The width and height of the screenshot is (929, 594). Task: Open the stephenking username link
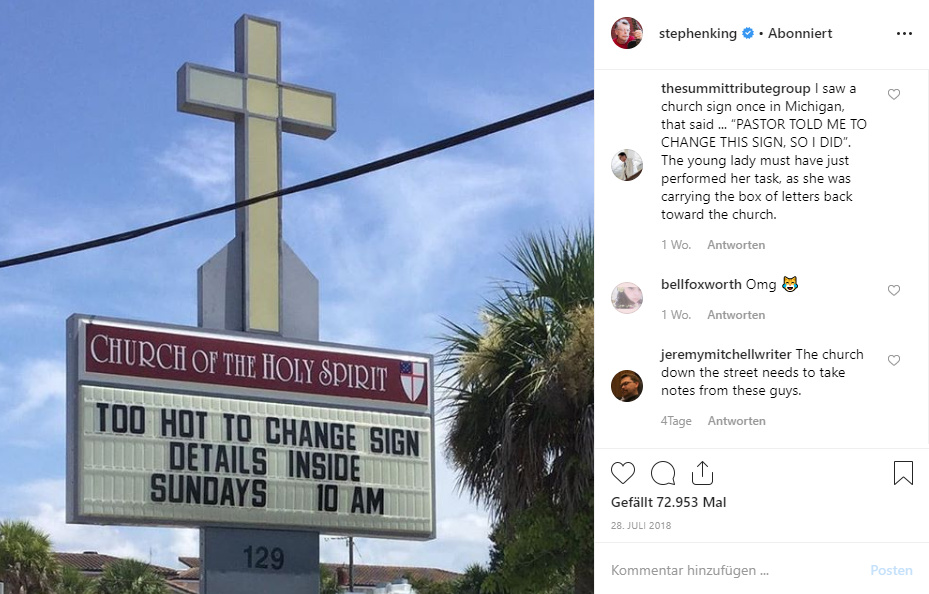click(698, 33)
